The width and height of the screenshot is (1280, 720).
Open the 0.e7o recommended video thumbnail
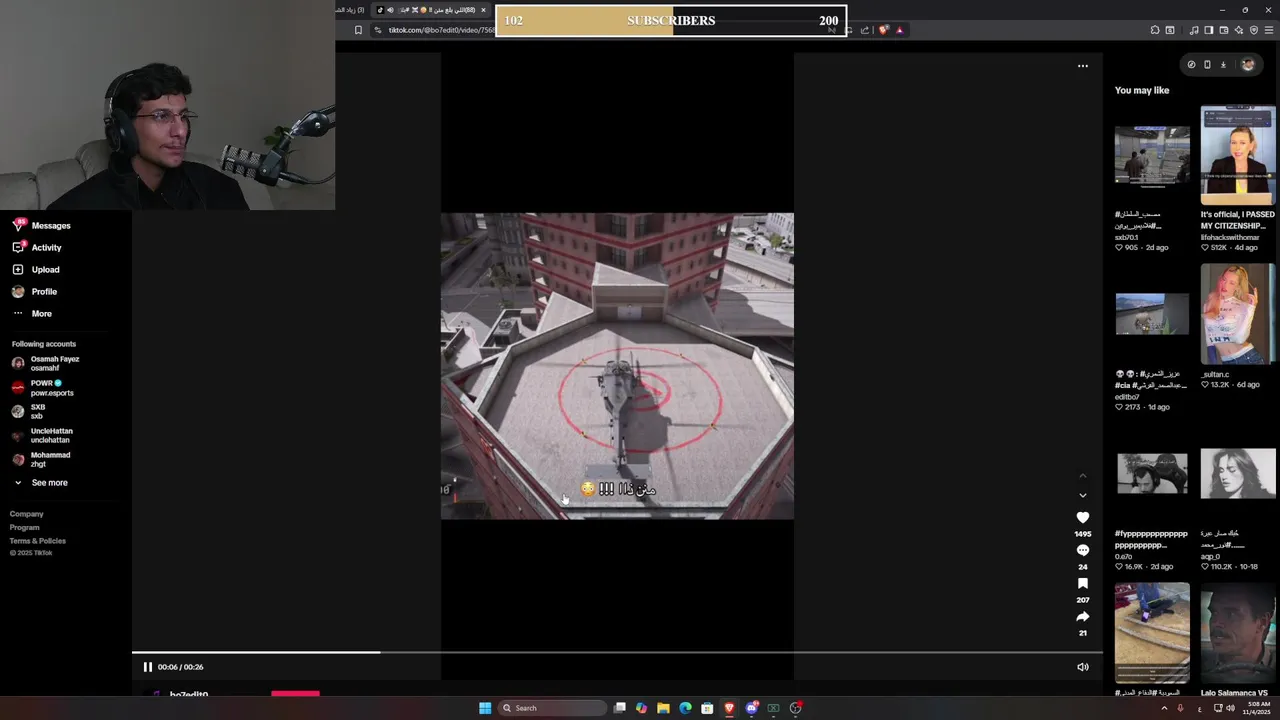(1152, 473)
